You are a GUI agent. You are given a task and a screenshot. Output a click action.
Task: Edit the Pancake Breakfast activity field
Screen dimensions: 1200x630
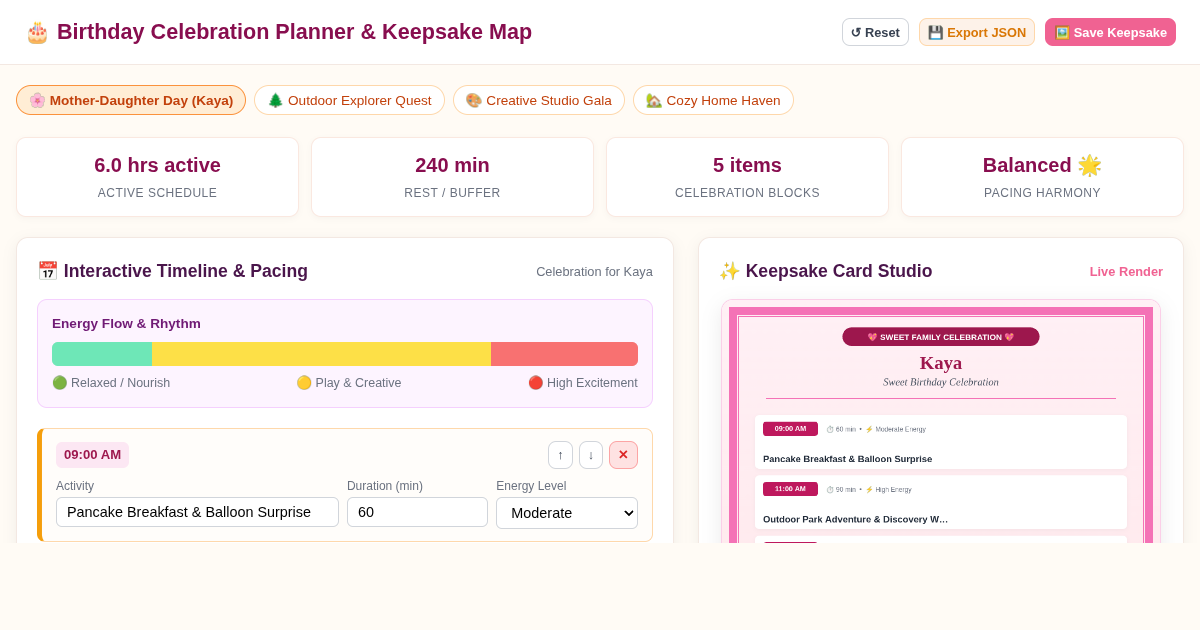coord(197,512)
